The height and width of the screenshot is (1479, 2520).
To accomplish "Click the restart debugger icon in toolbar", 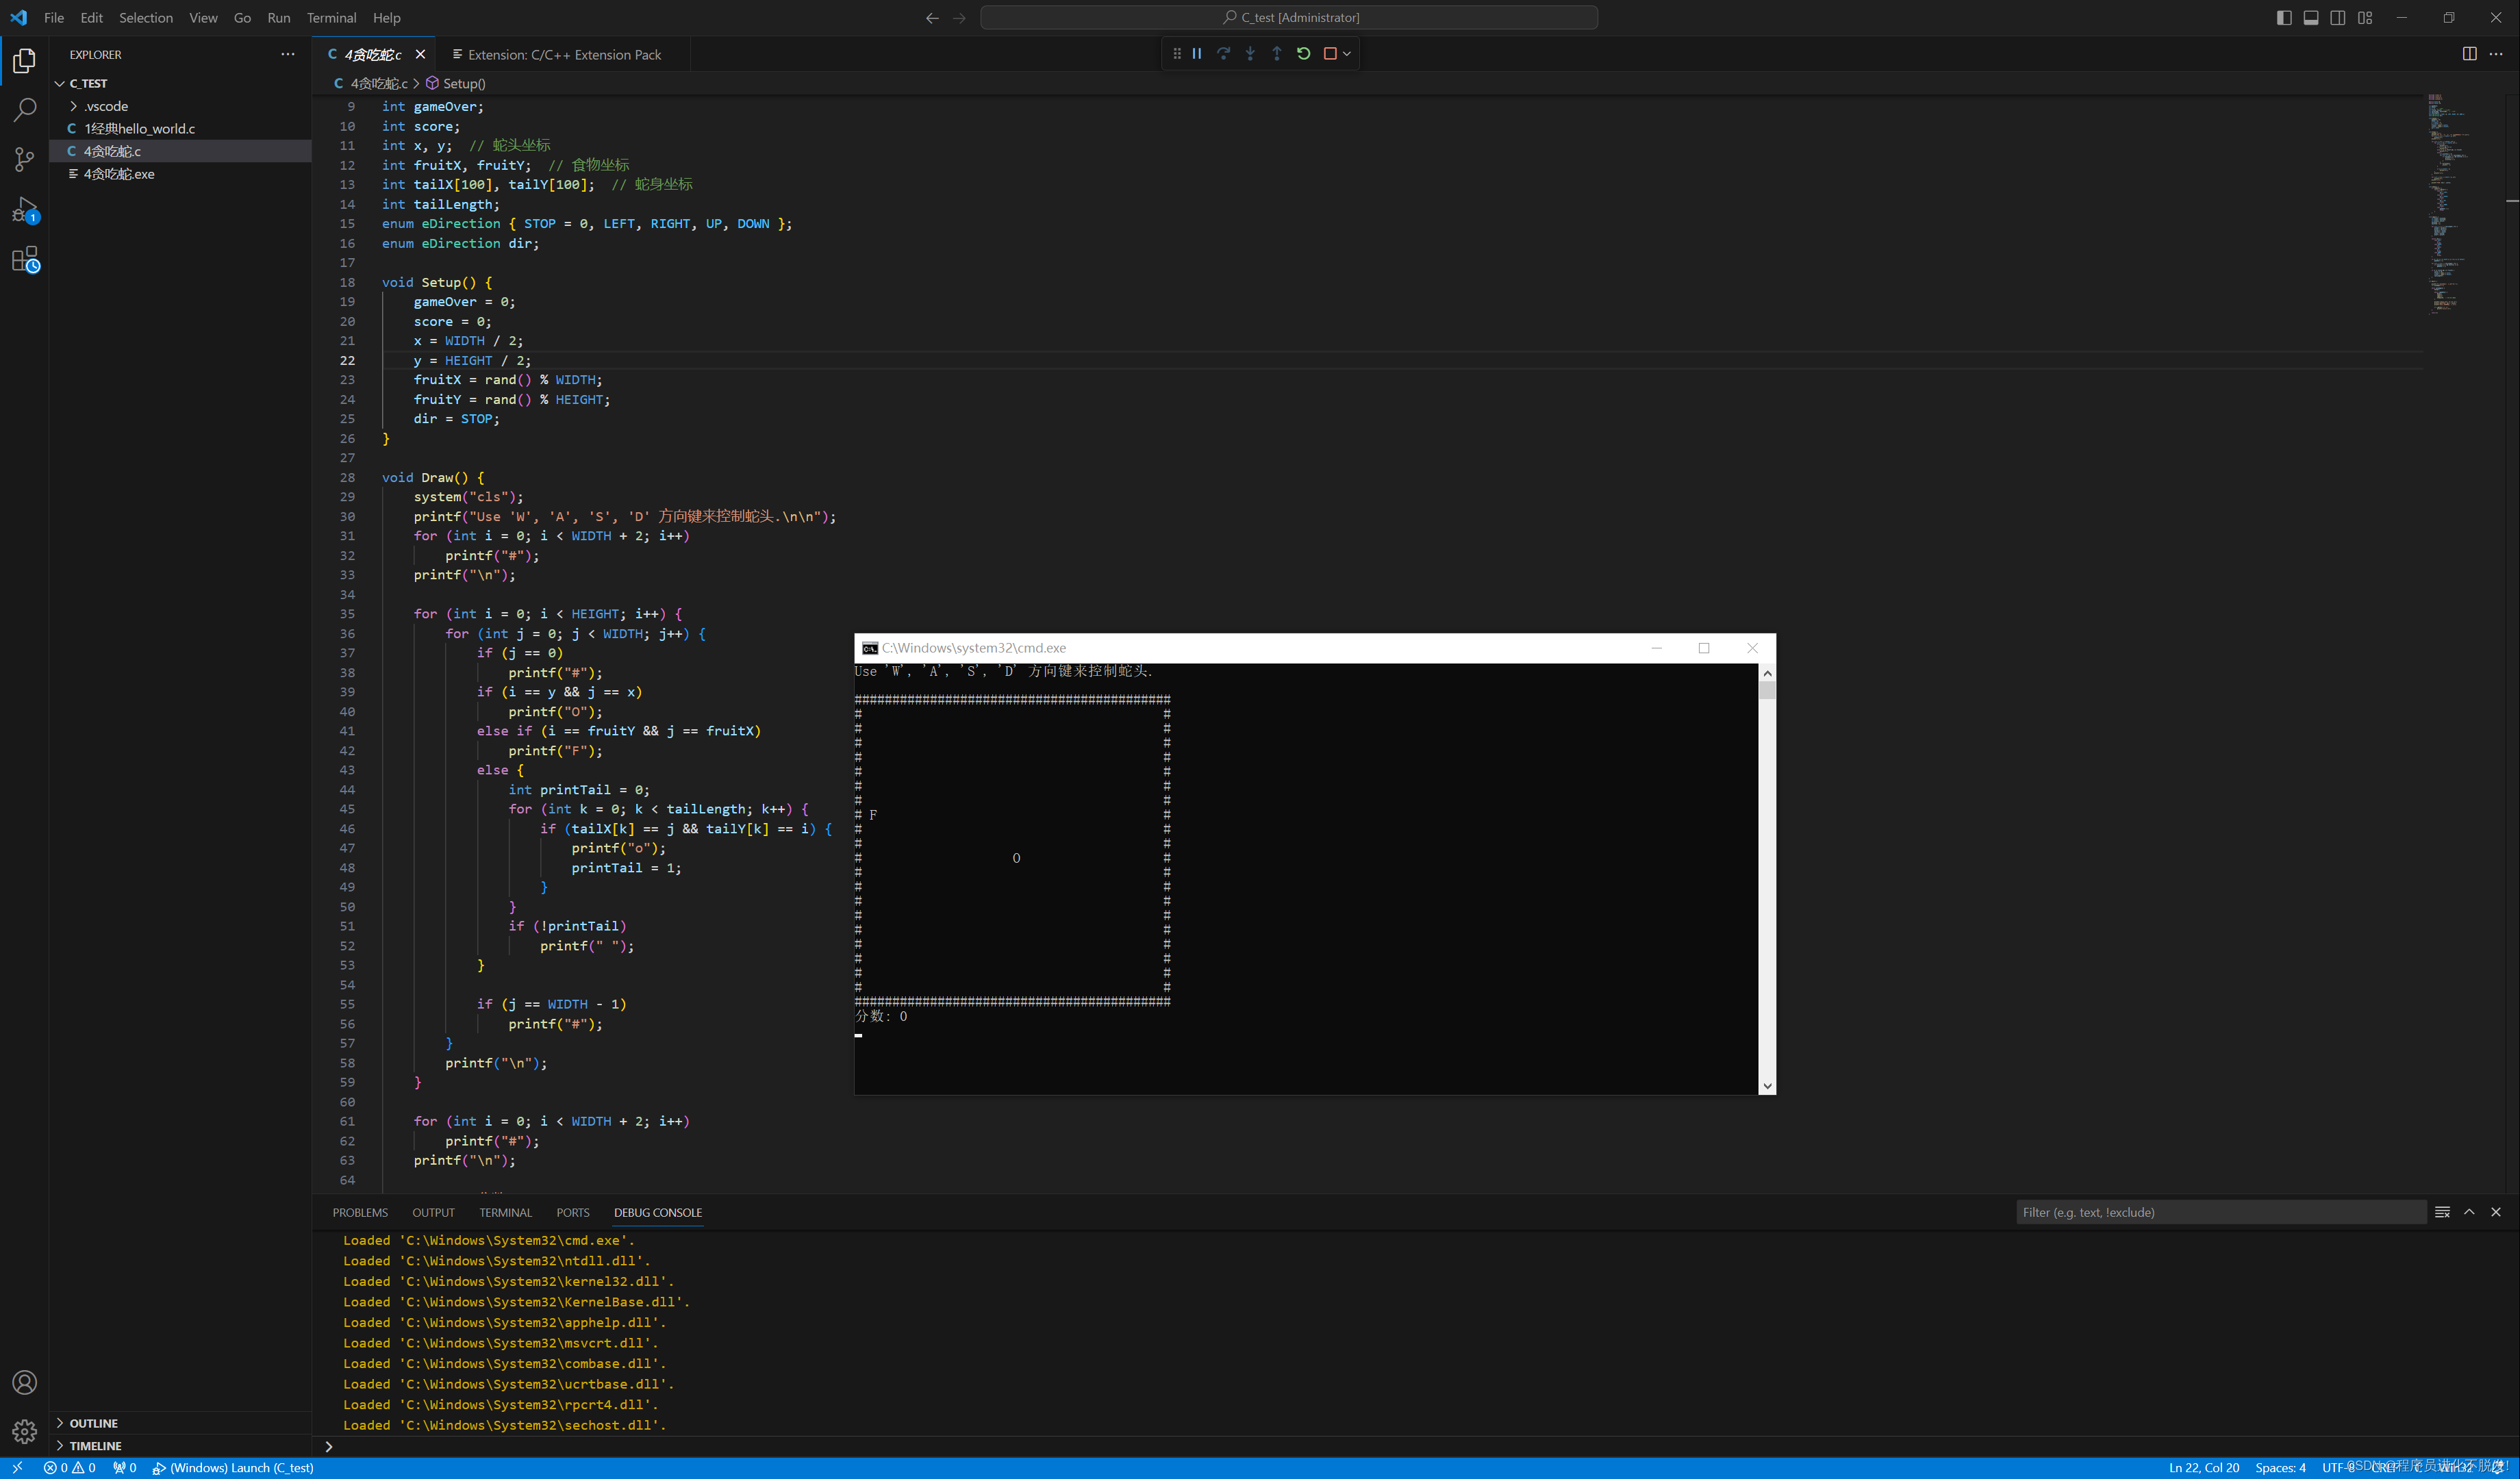I will (x=1303, y=53).
